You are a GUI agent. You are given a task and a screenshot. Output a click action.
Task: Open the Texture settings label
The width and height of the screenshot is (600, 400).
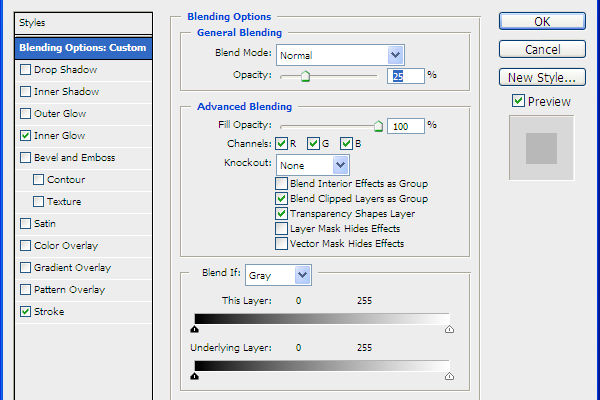64,202
